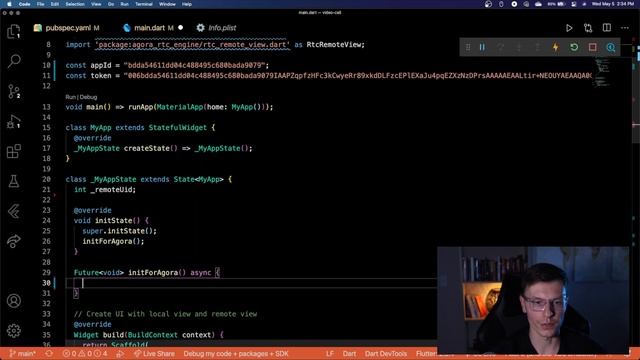640x360 pixels.
Task: Click the Step Out debug button
Action: click(537, 47)
